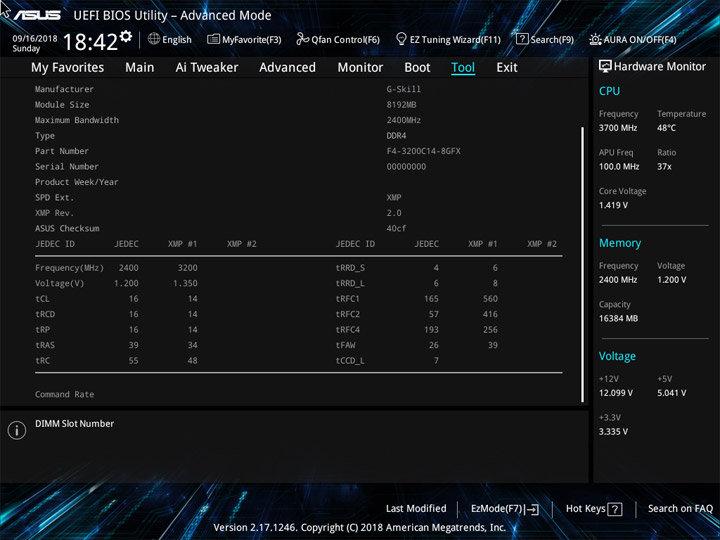The height and width of the screenshot is (540, 720).
Task: Click the tCL row label
Action: pos(42,299)
